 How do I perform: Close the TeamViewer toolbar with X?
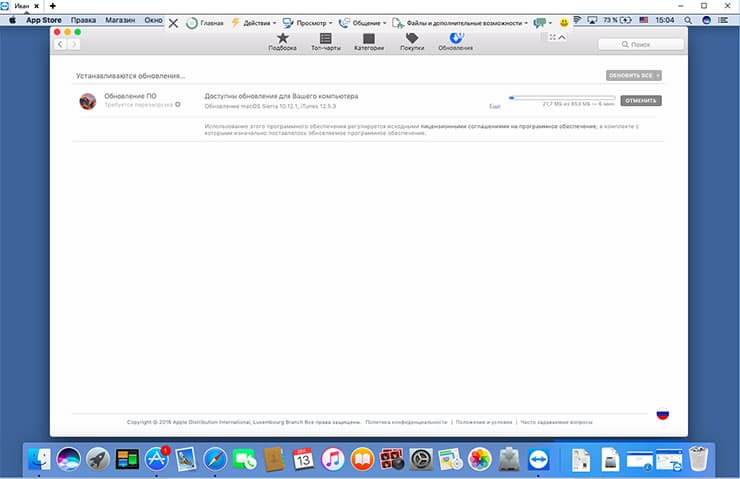pos(173,23)
